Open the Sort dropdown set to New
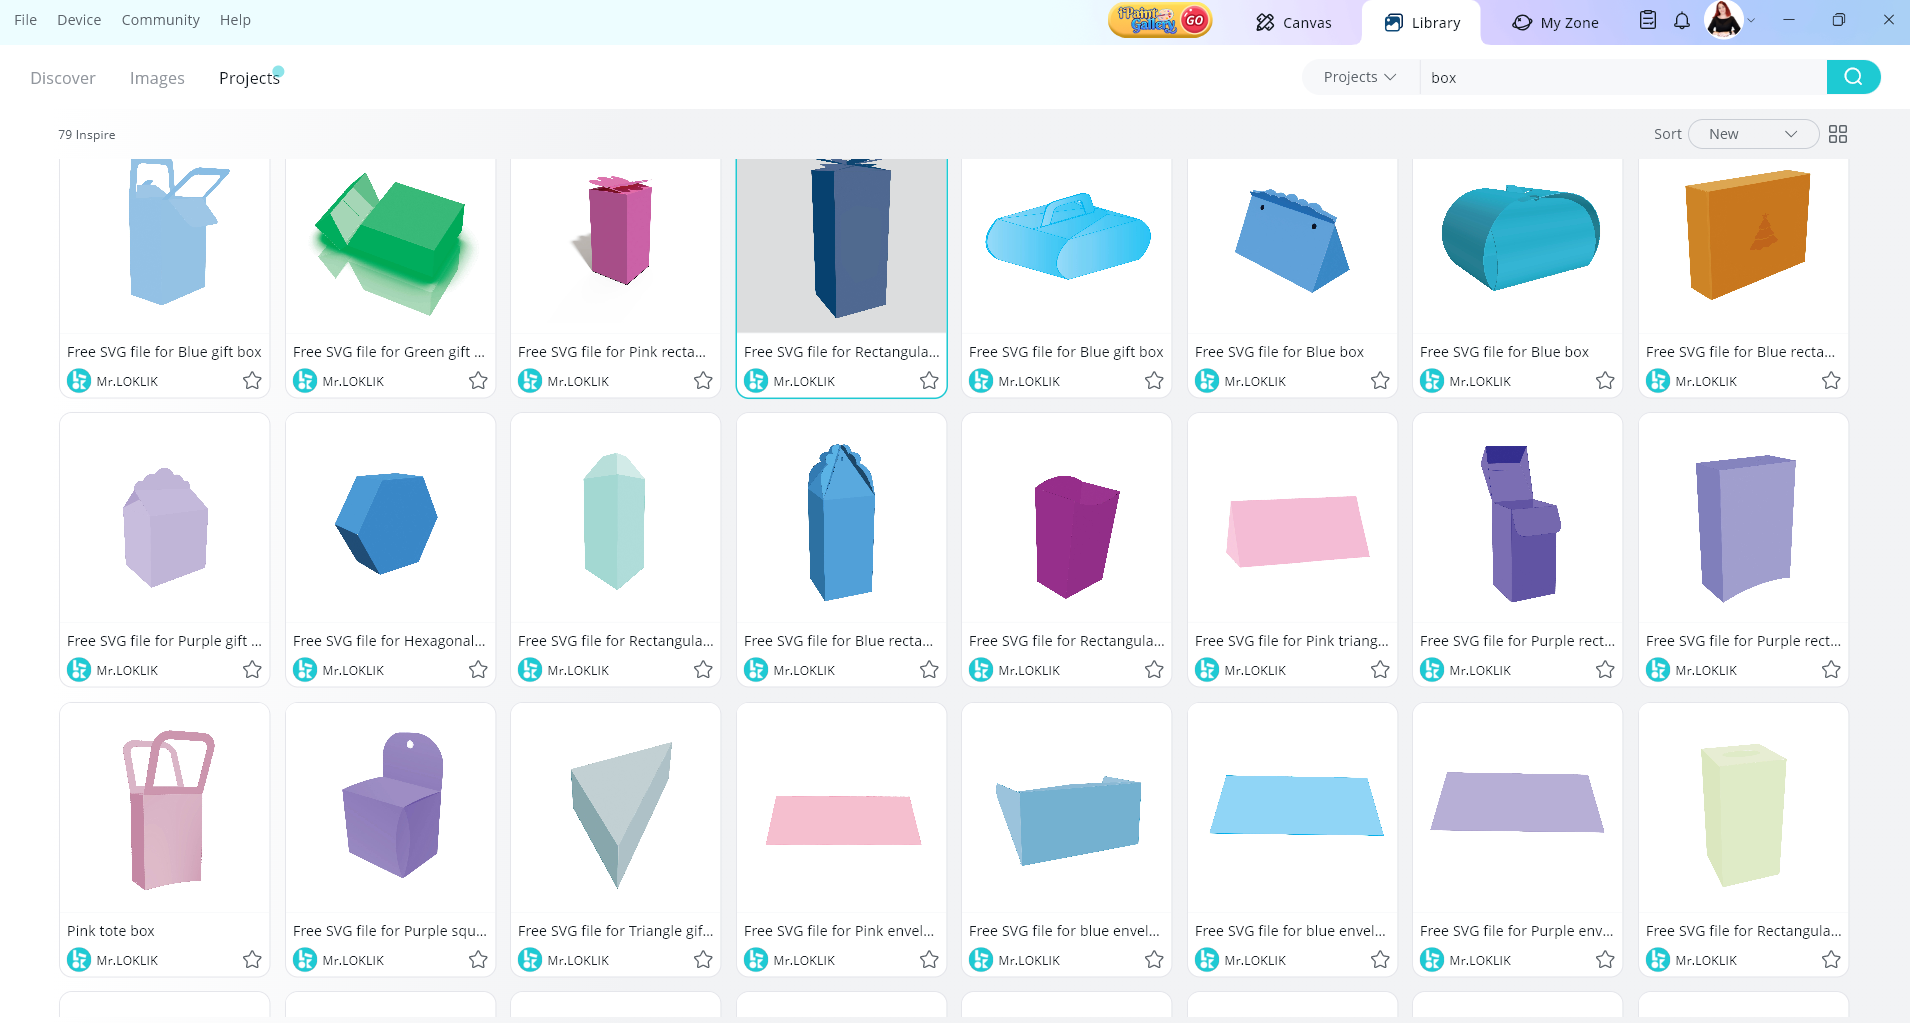 [x=1752, y=134]
